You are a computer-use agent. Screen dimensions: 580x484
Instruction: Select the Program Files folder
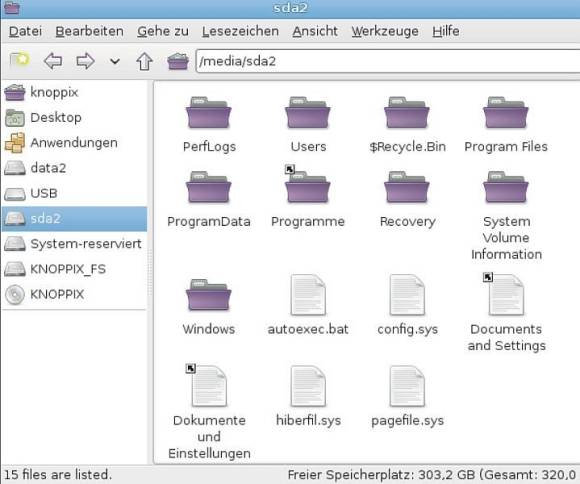(x=506, y=124)
